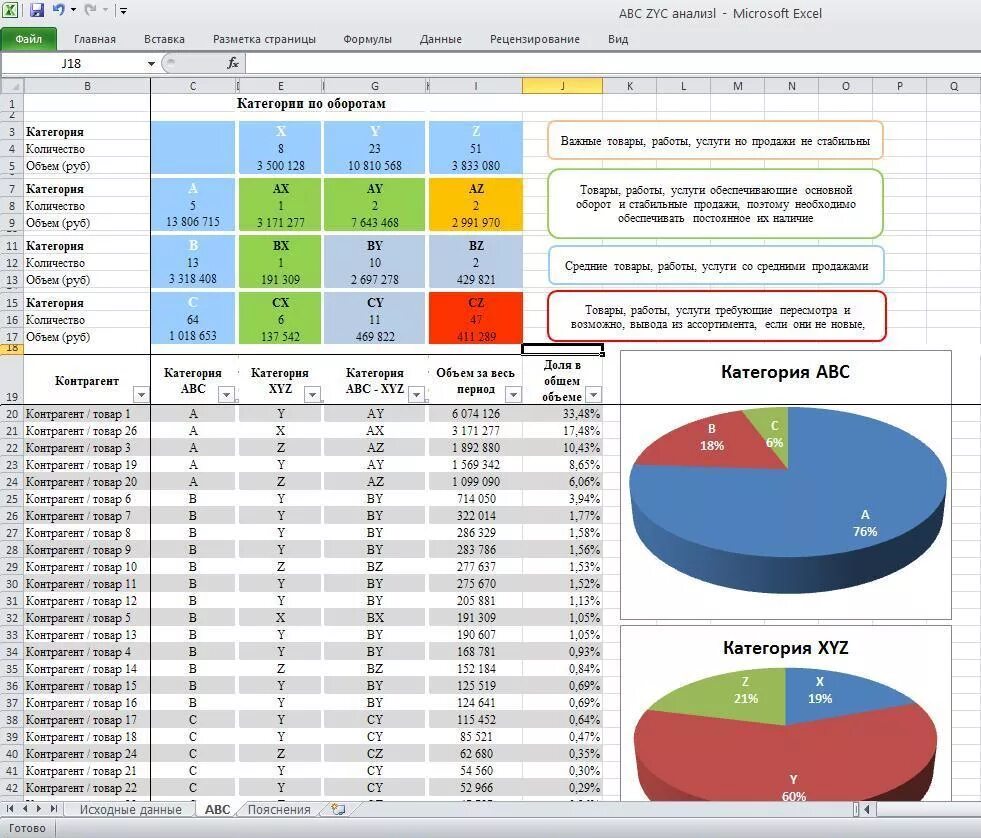Image resolution: width=981 pixels, height=838 pixels.
Task: Click the Insert Function fx icon
Action: [x=233, y=63]
